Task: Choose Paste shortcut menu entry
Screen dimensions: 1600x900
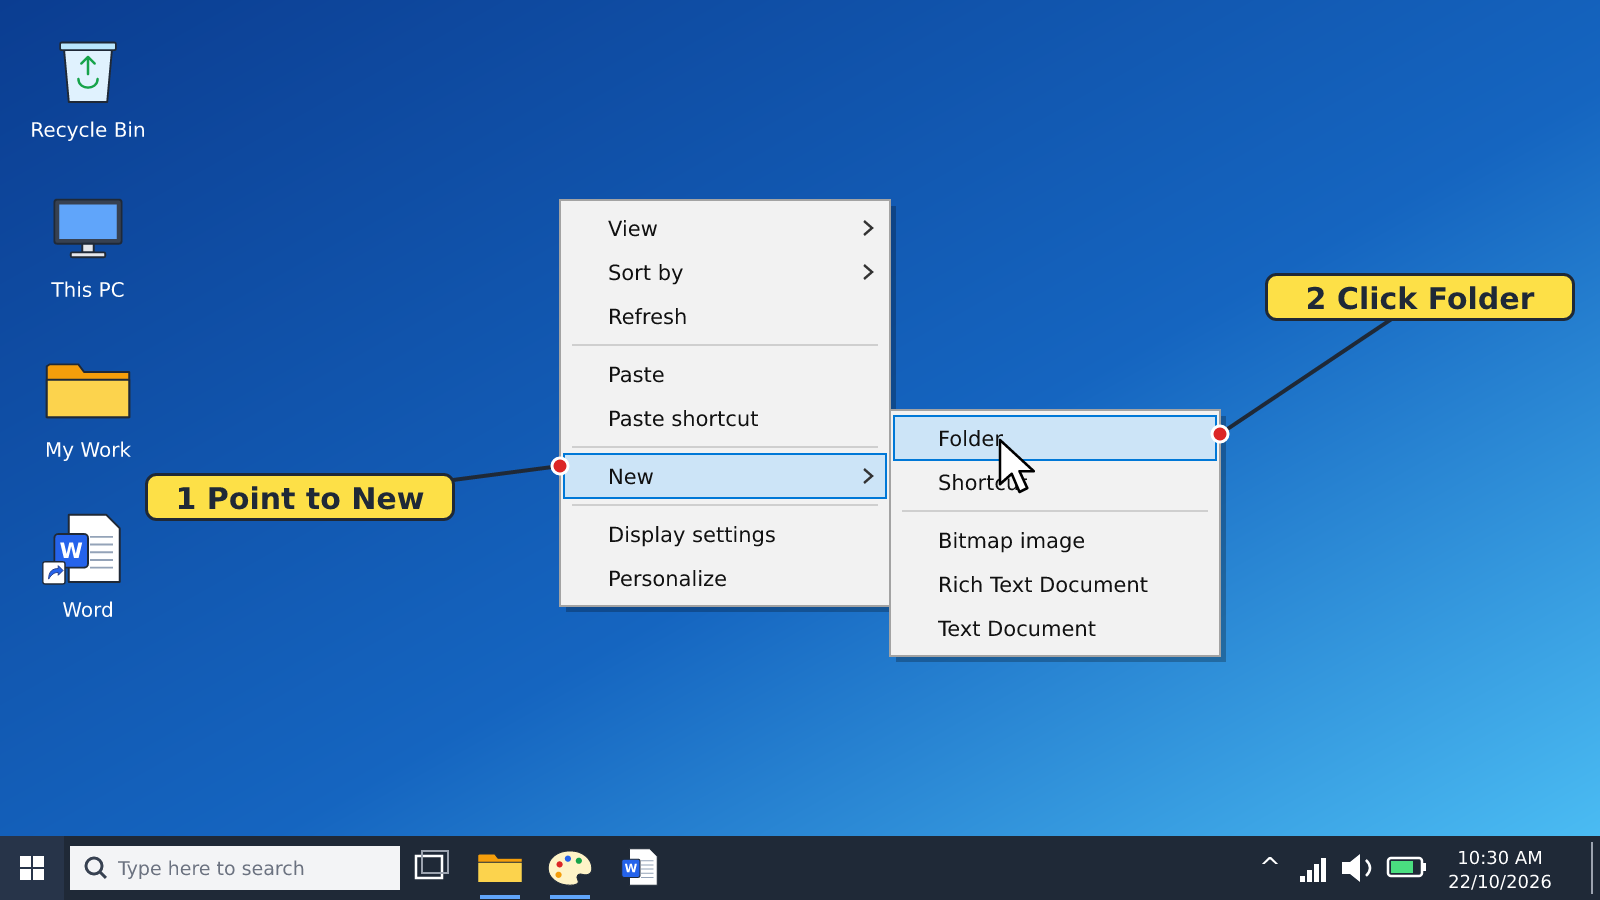Action: click(725, 418)
